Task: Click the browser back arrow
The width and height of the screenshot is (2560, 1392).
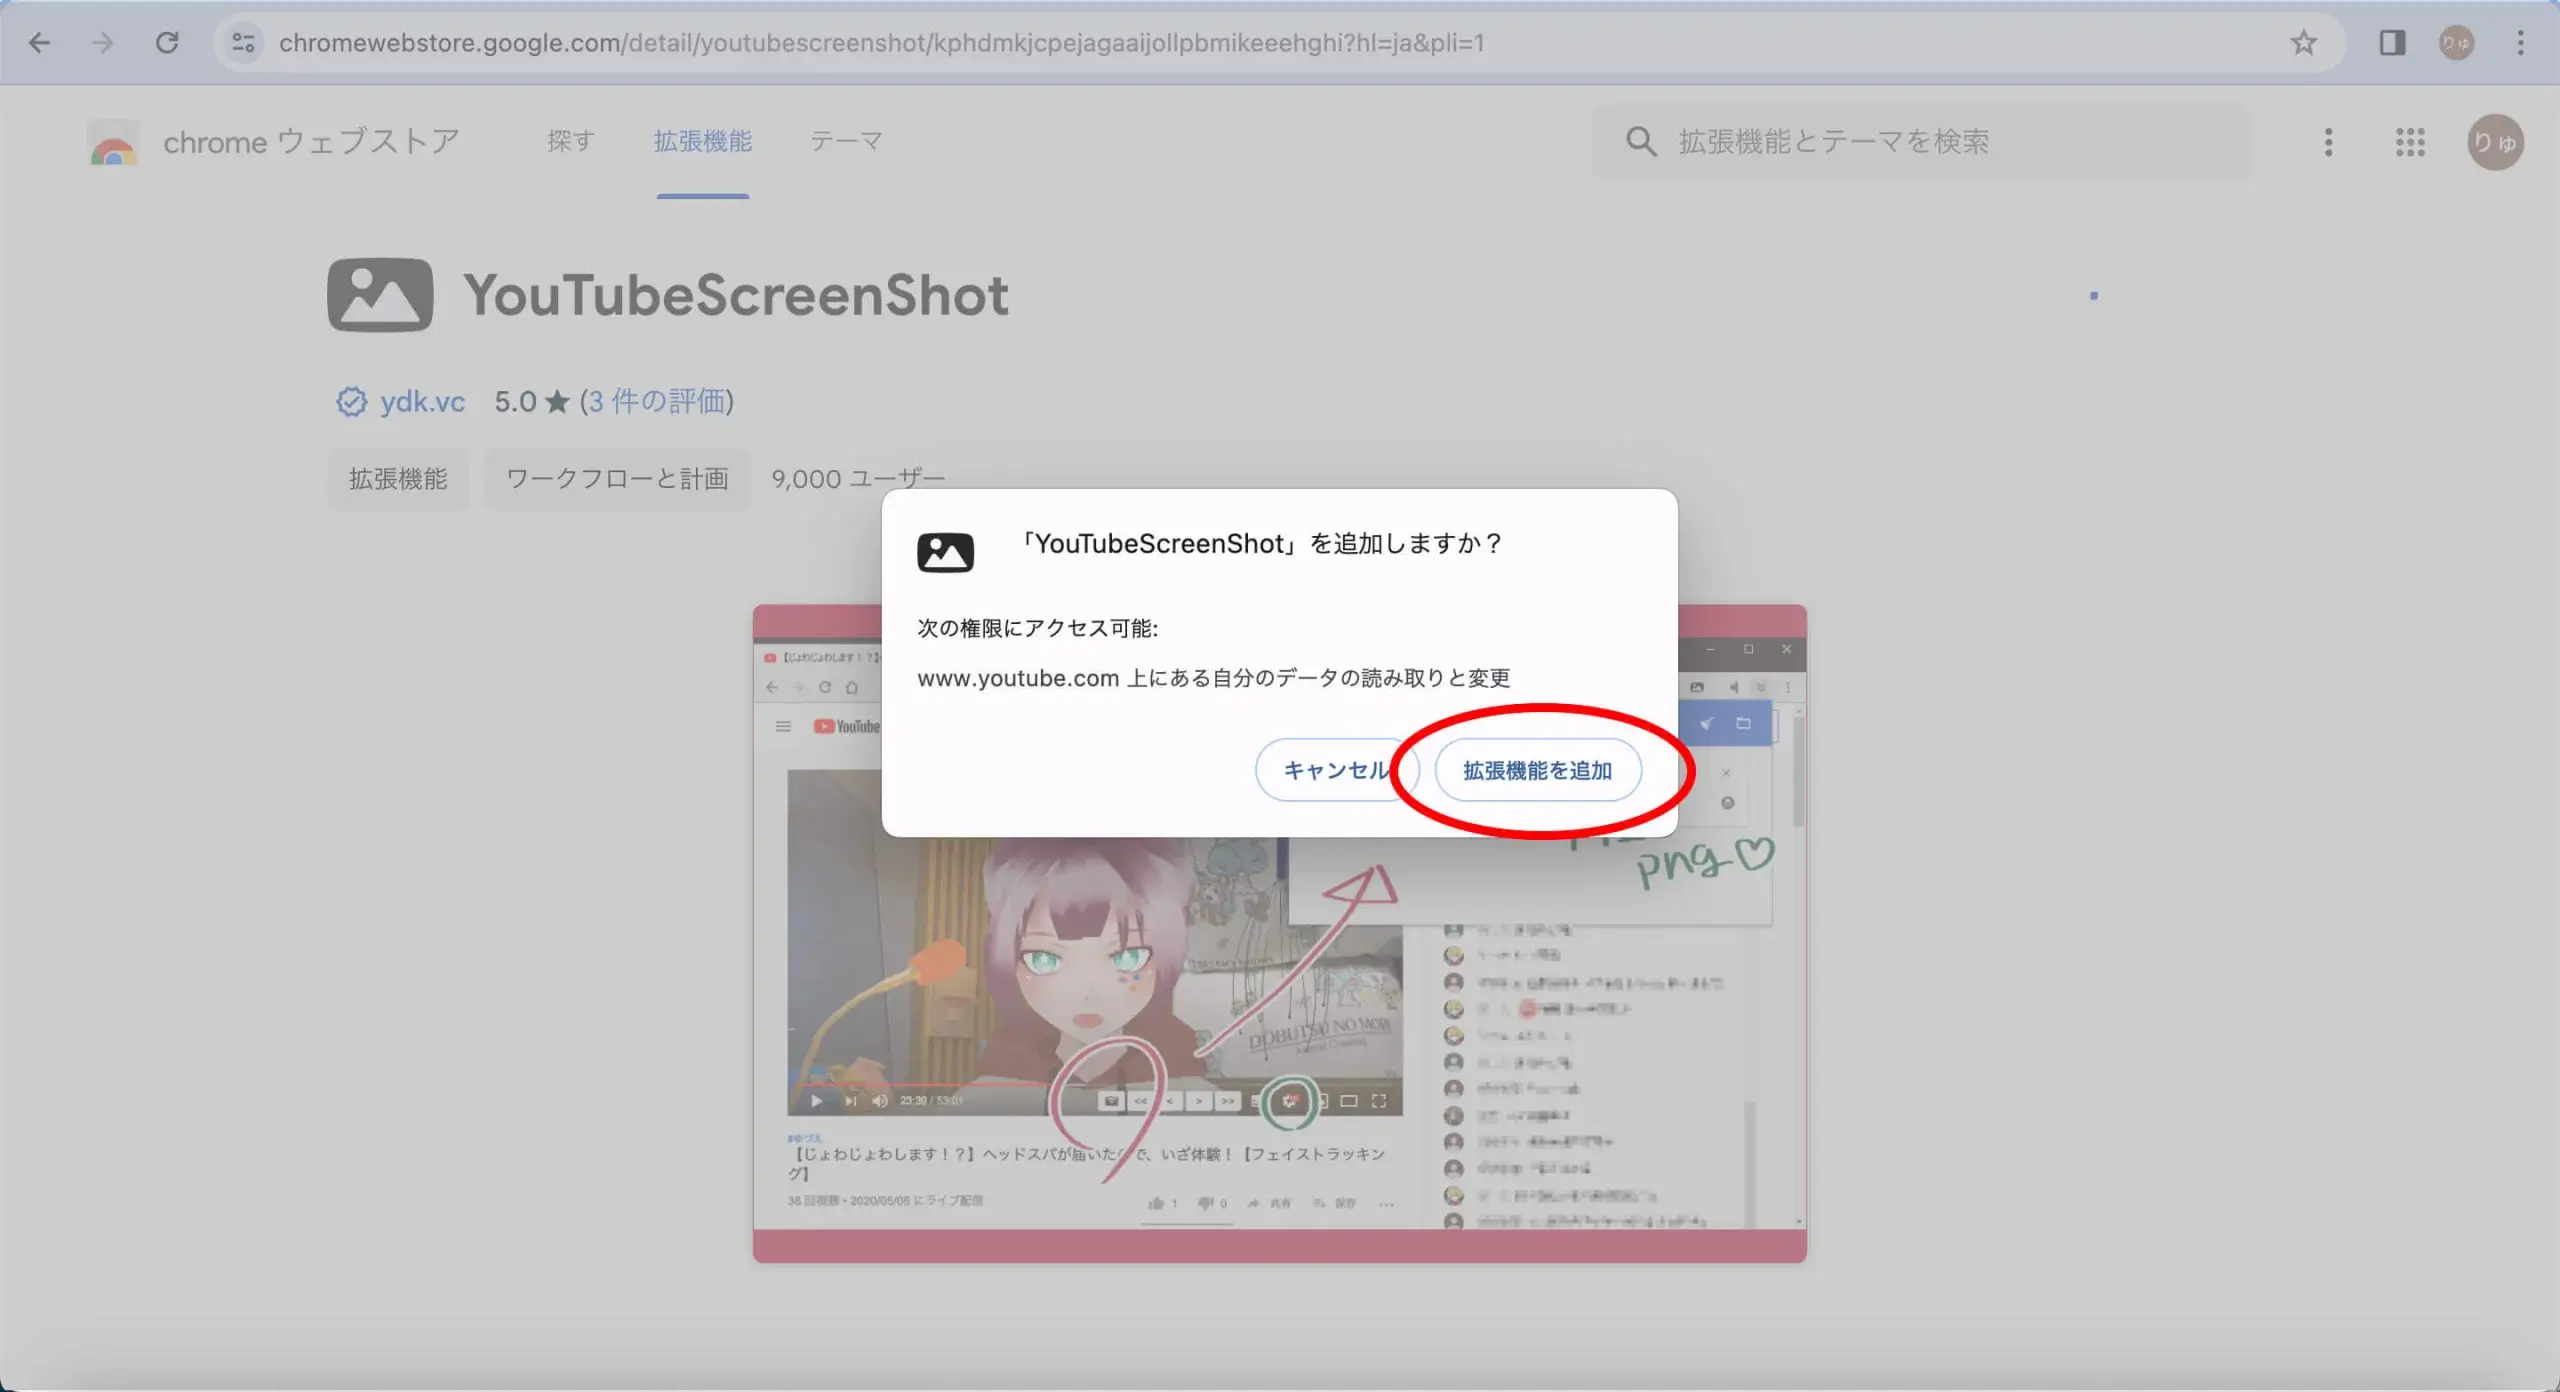Action: (39, 43)
